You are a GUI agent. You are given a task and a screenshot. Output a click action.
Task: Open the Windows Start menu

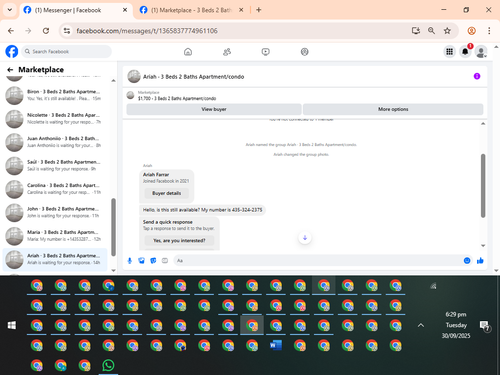pos(12,325)
